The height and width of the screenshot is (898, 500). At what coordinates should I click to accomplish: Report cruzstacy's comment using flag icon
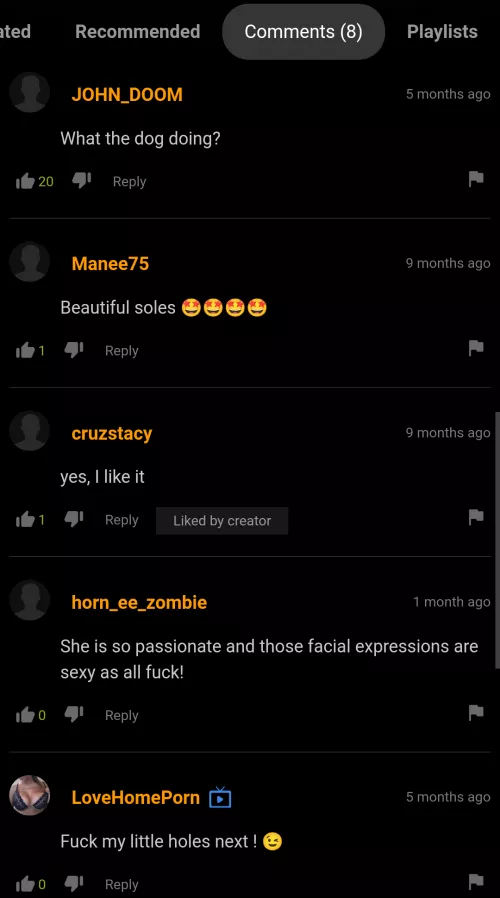click(476, 518)
